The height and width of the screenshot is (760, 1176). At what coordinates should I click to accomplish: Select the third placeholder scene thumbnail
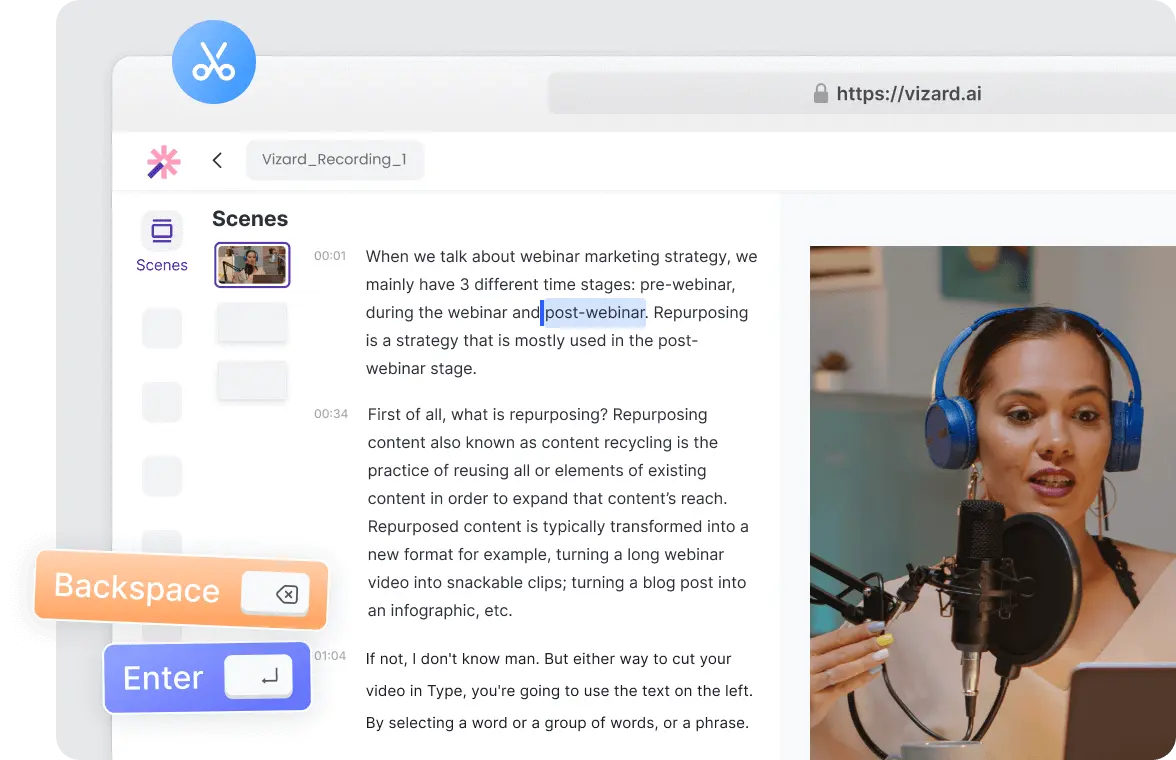point(252,380)
